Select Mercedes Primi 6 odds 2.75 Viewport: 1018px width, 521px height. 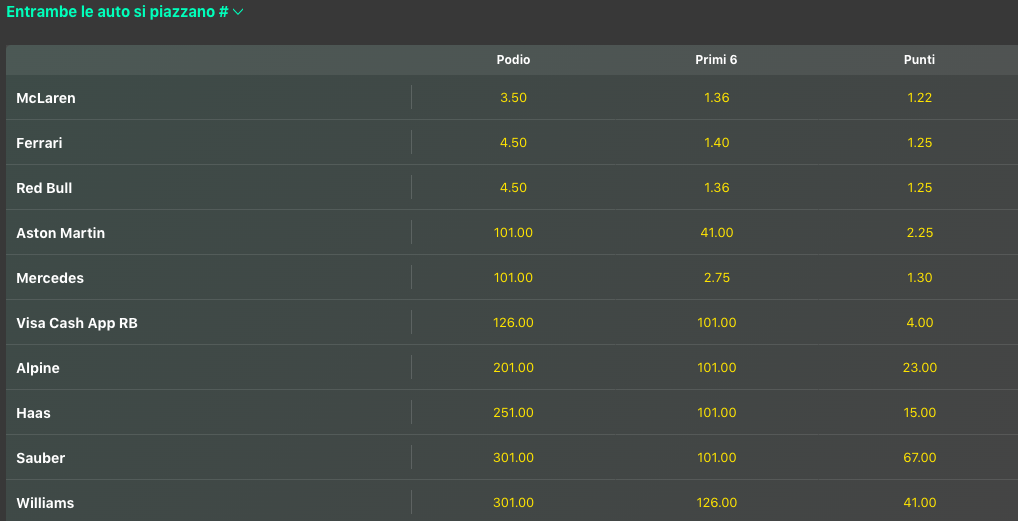click(x=716, y=278)
